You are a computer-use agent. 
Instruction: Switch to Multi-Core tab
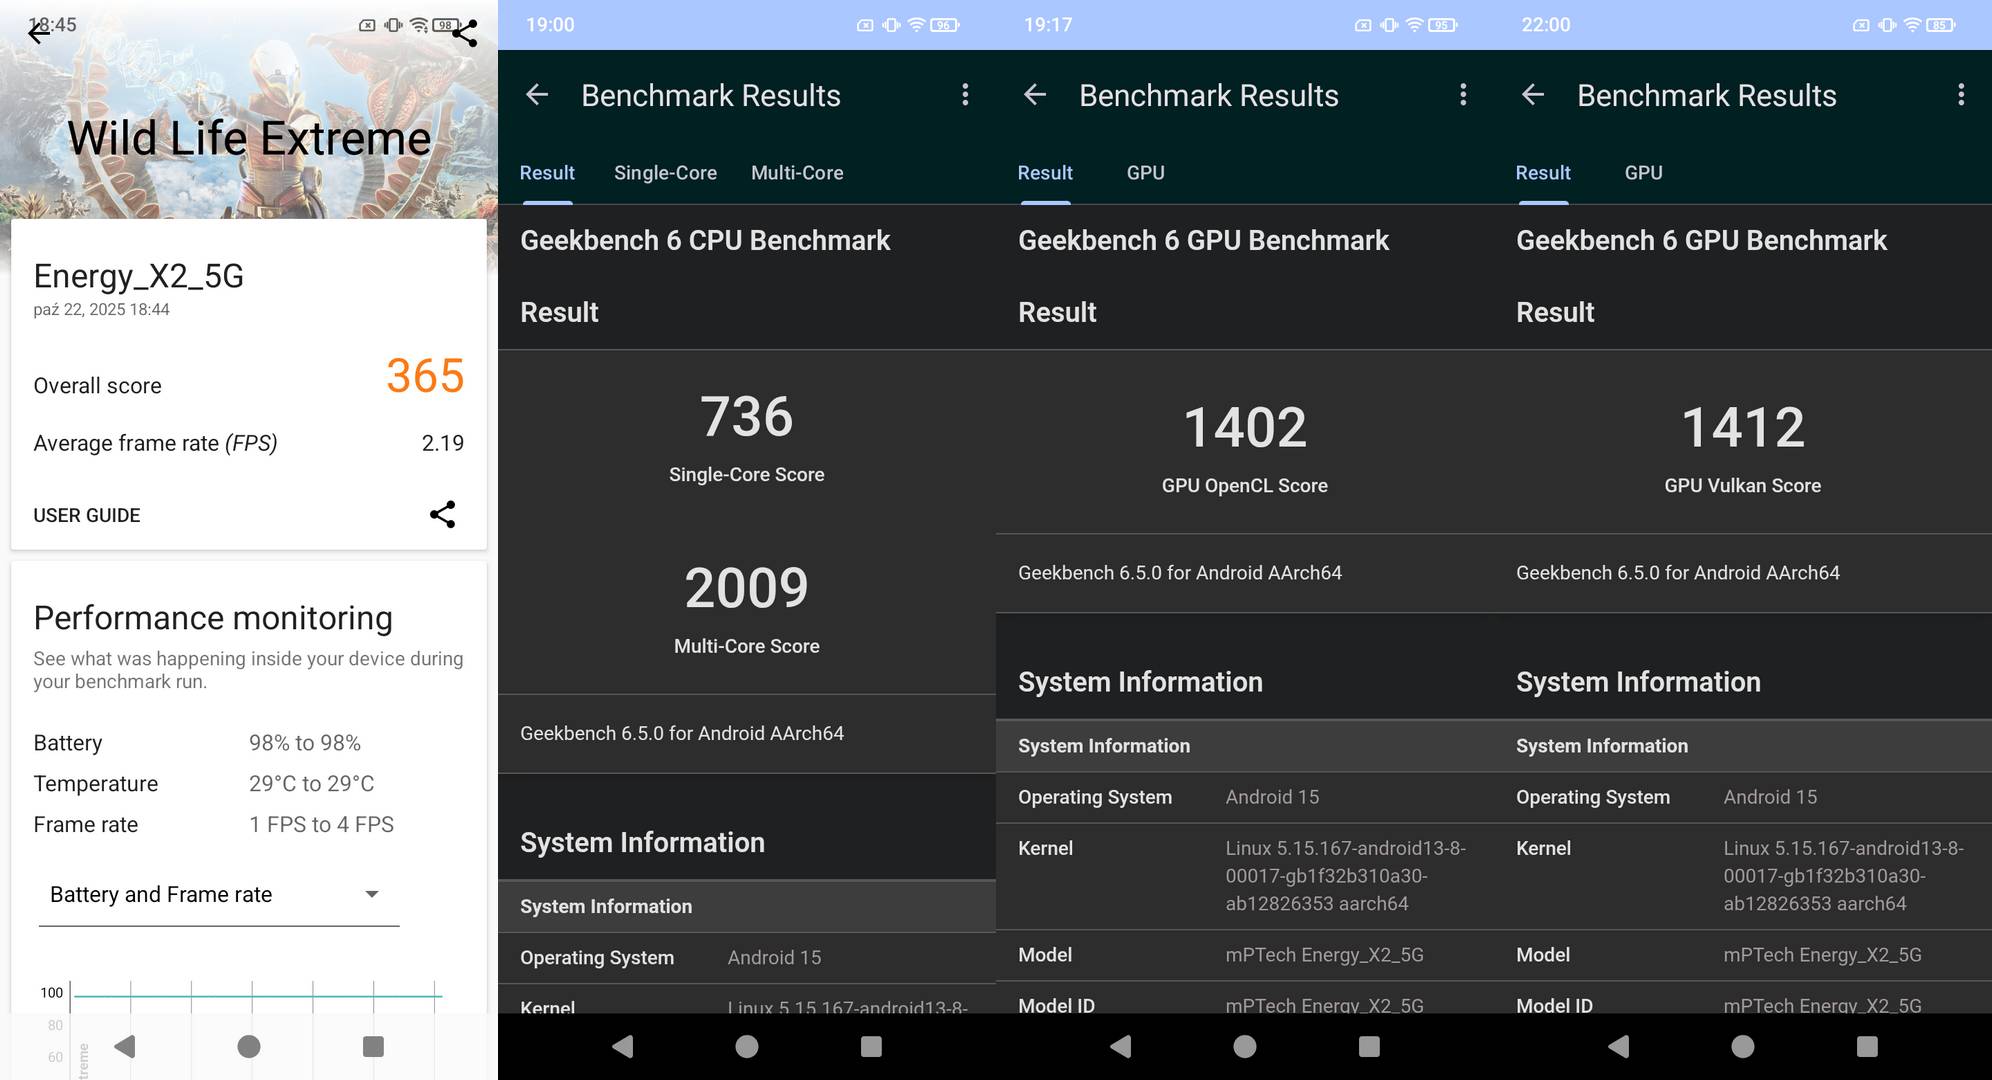[x=797, y=173]
